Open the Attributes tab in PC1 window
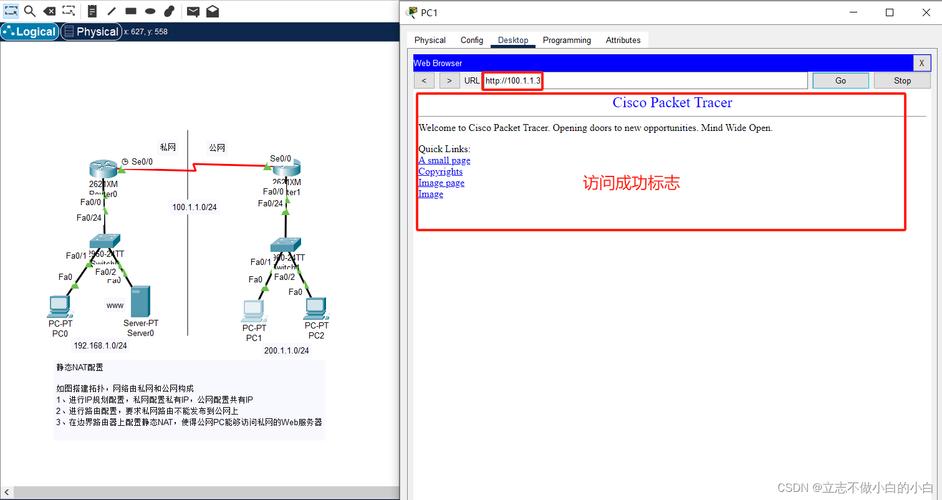942x500 pixels. (623, 40)
